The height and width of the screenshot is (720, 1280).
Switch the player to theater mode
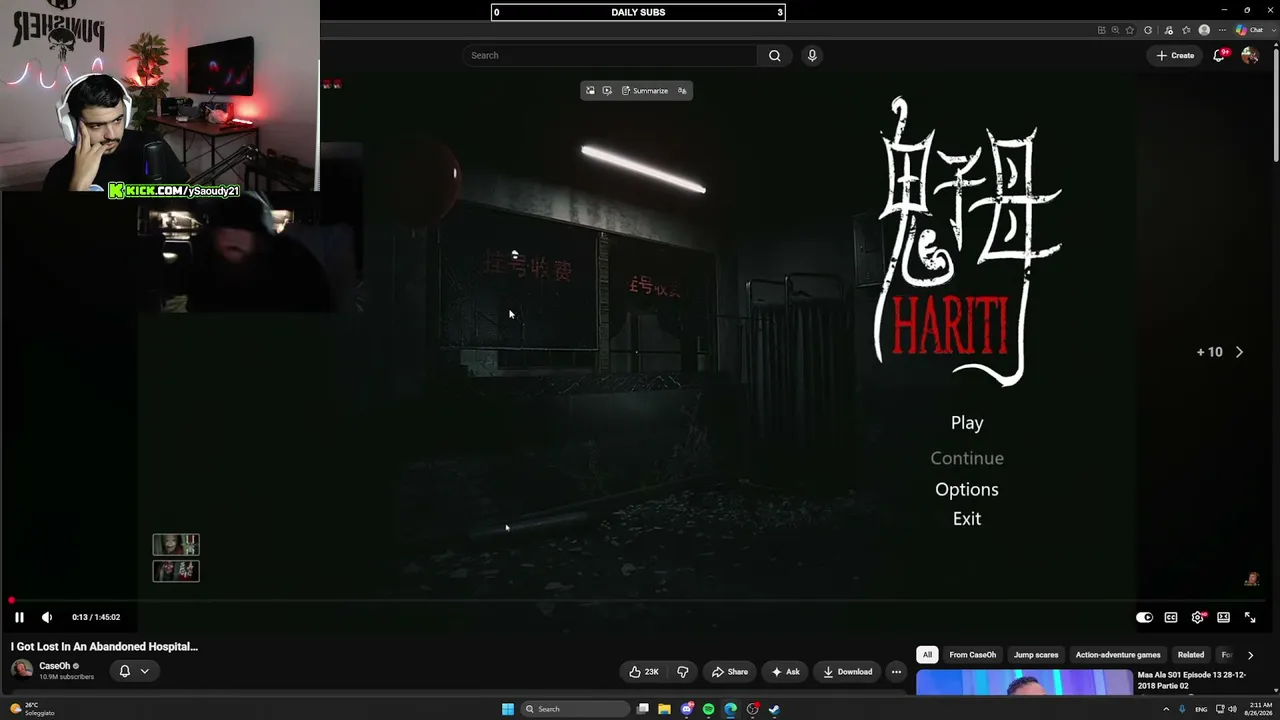click(x=1223, y=617)
